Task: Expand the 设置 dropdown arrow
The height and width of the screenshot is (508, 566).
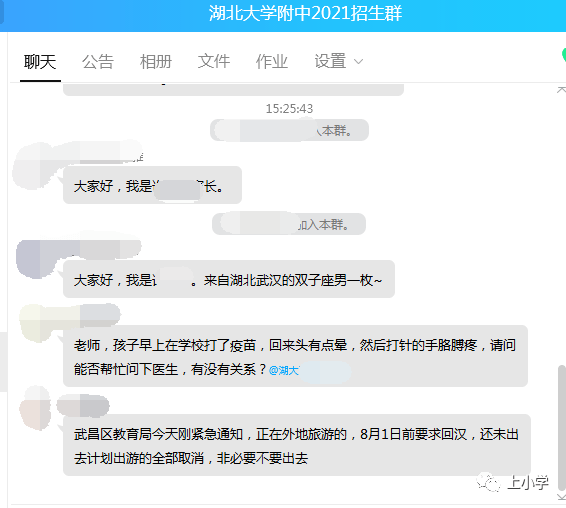Action: pos(358,62)
